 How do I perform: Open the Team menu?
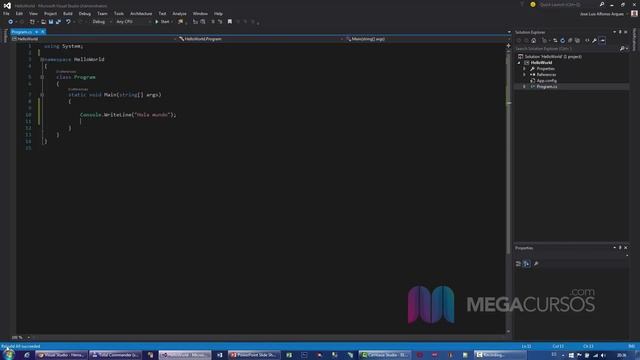[102, 13]
